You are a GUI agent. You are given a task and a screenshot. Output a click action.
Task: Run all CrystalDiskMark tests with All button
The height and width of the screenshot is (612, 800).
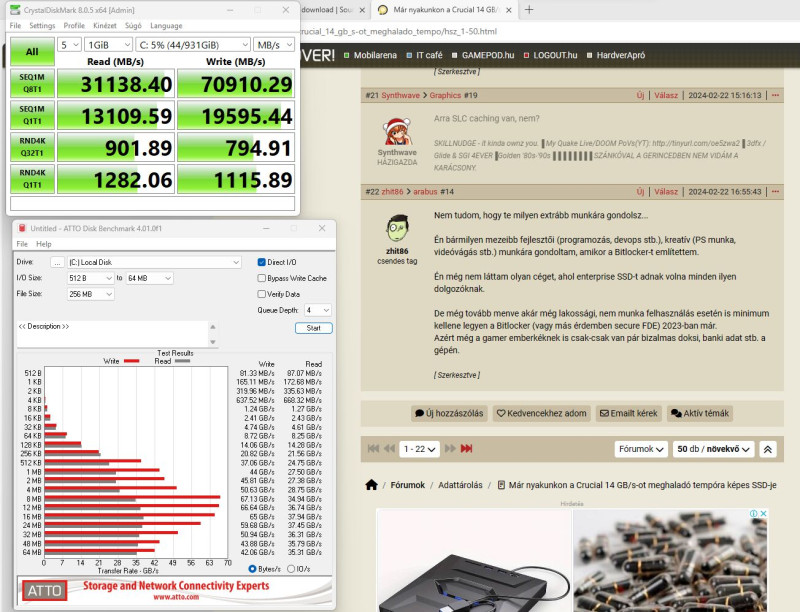[32, 52]
